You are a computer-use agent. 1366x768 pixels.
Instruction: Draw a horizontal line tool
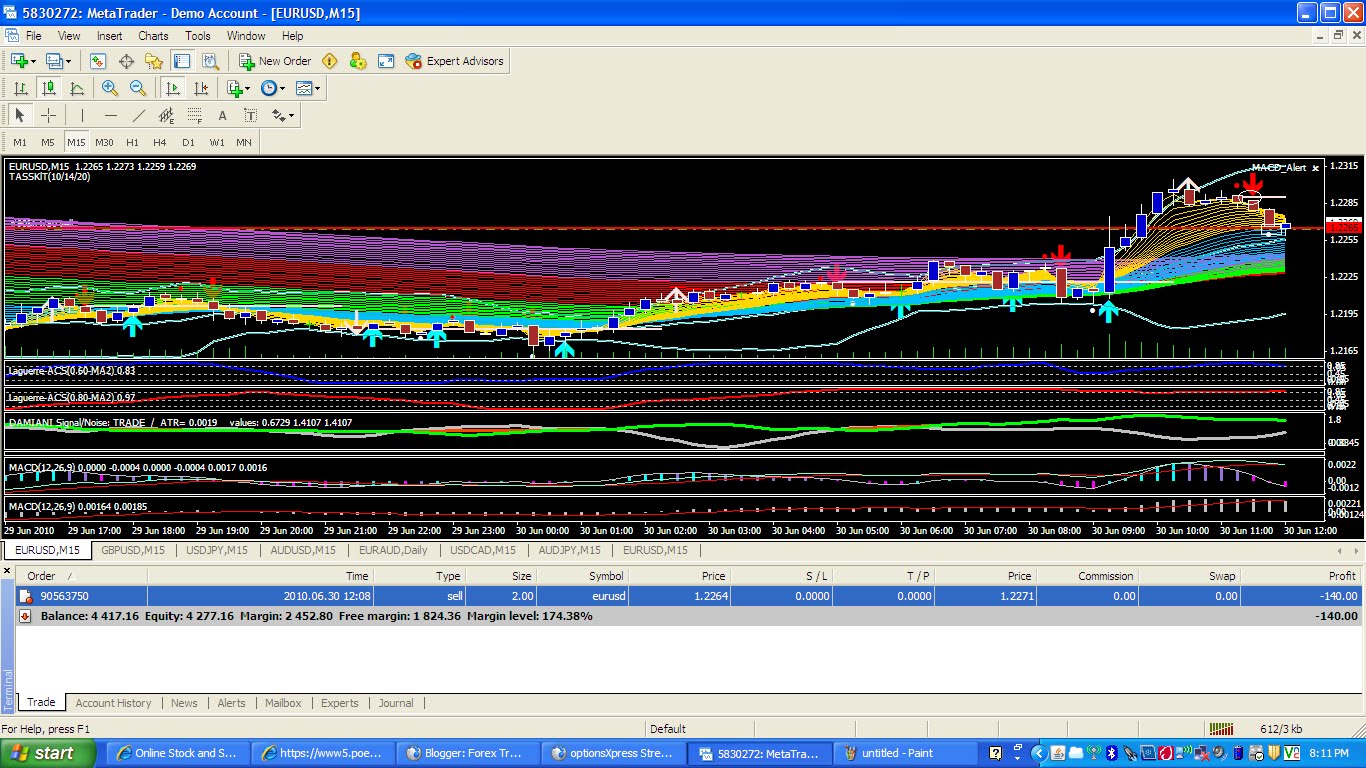[x=110, y=115]
